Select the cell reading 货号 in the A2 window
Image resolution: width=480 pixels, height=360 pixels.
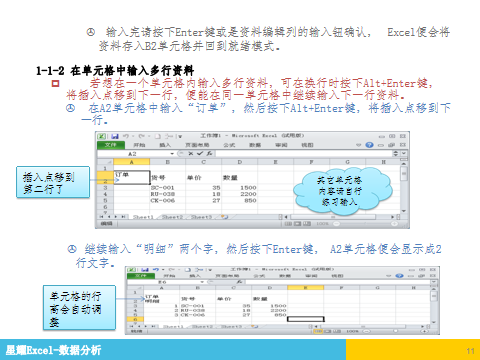tap(168, 177)
